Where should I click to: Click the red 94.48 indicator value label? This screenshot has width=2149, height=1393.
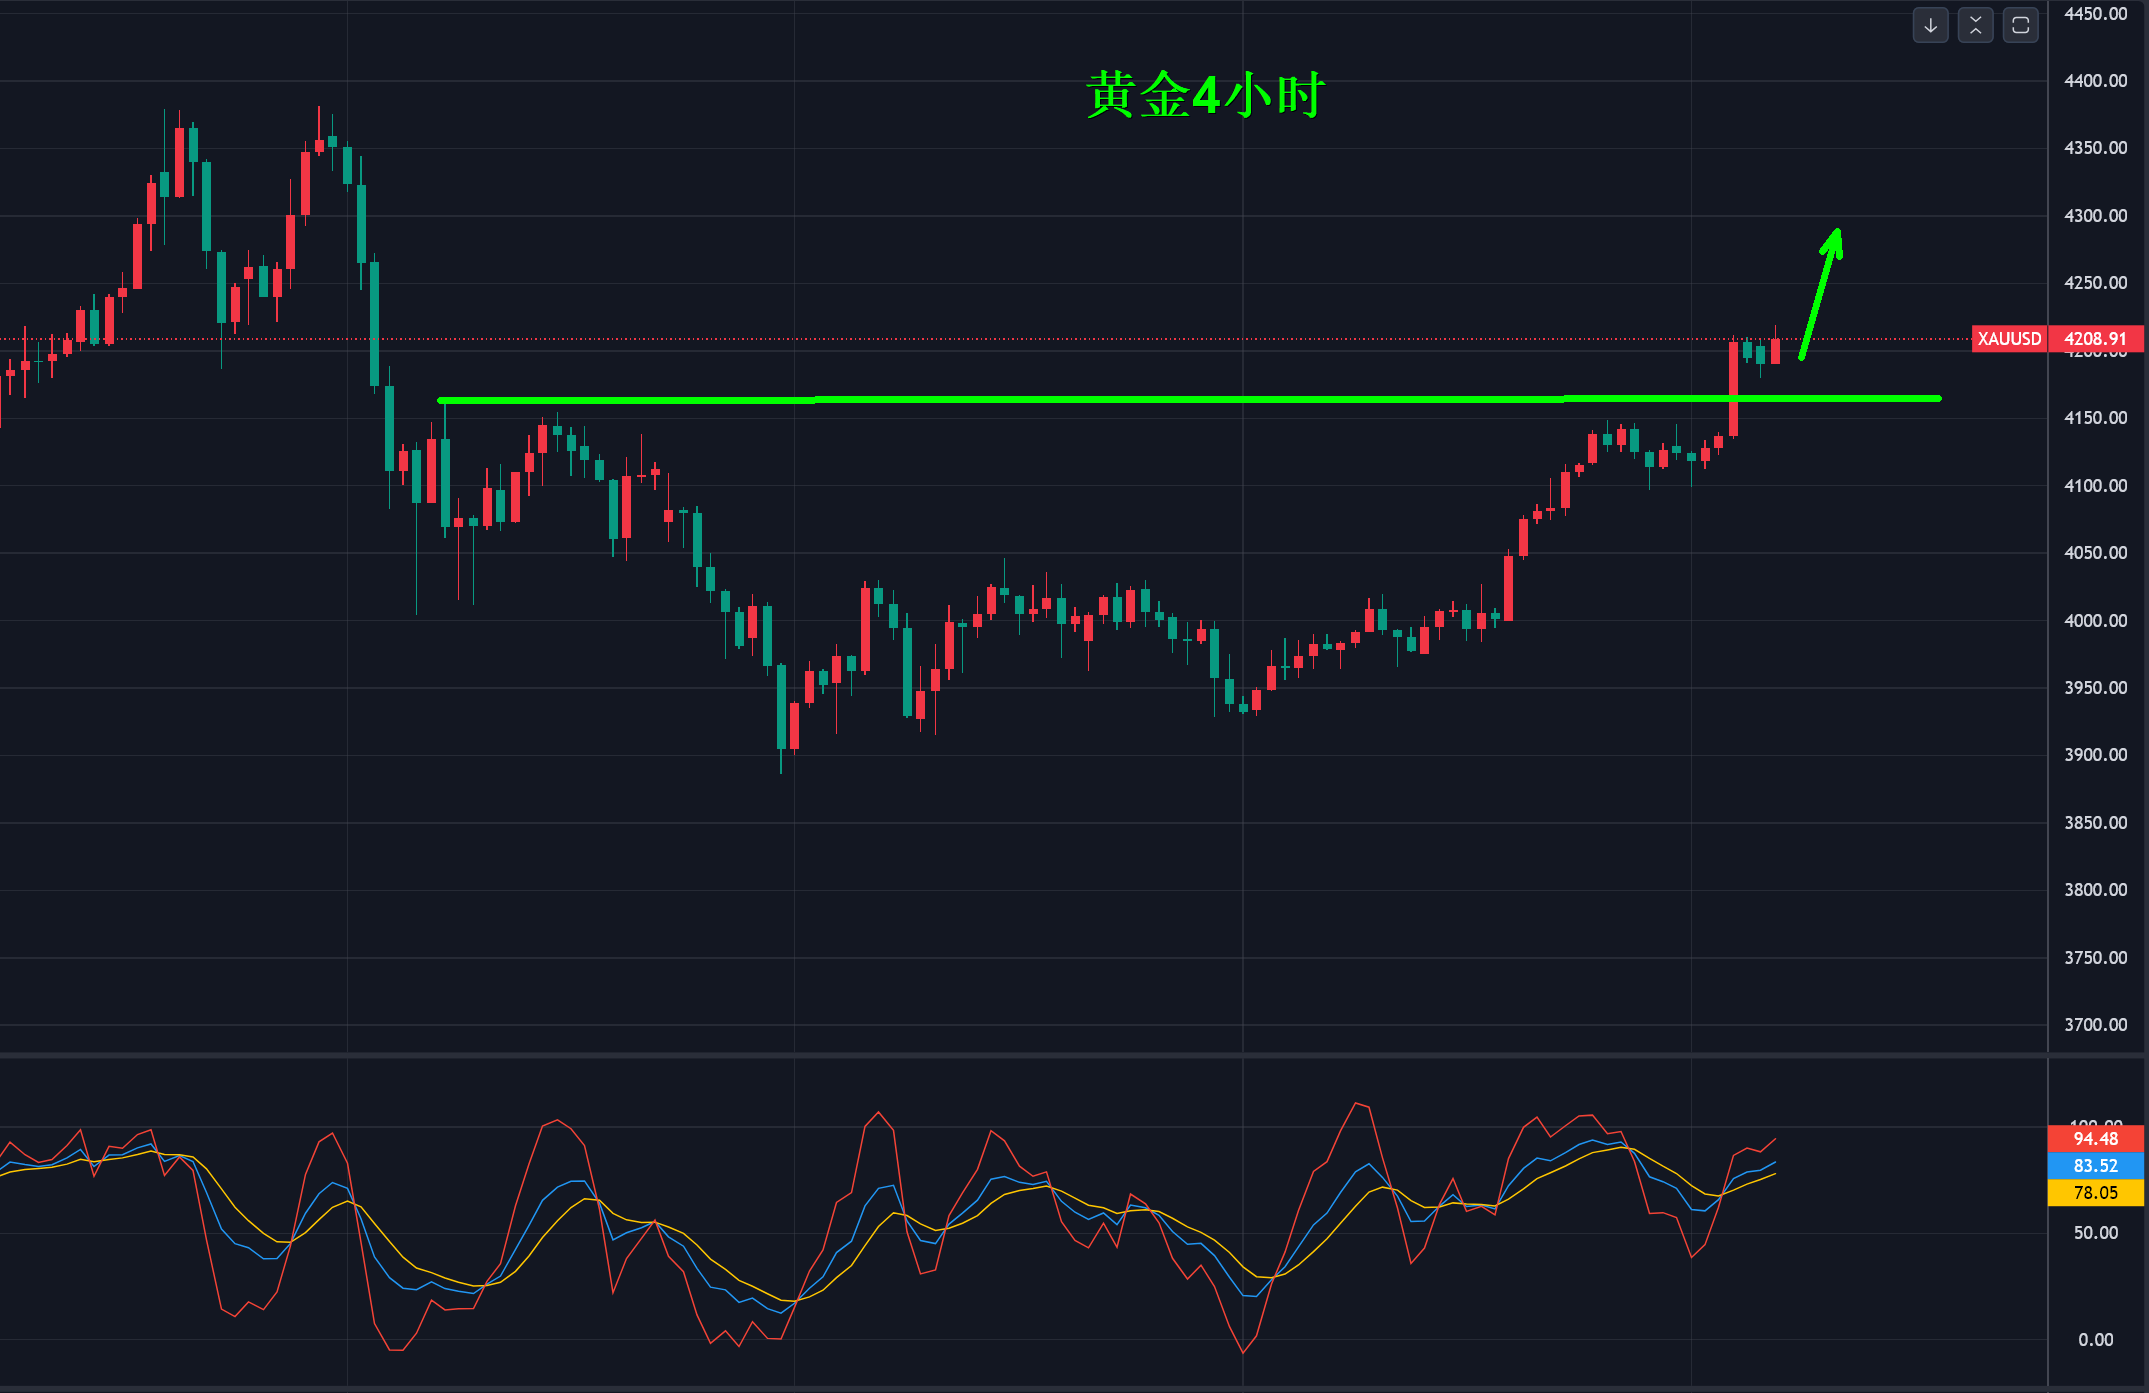pos(2095,1139)
